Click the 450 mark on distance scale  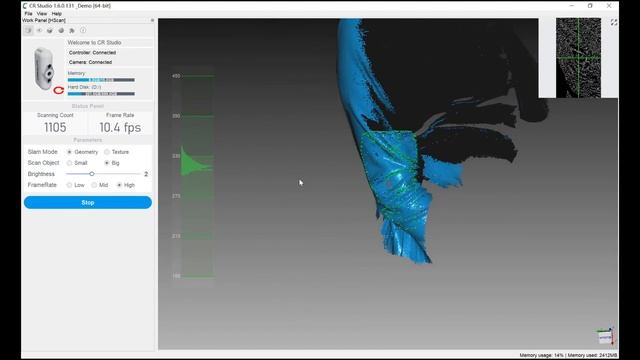point(176,76)
